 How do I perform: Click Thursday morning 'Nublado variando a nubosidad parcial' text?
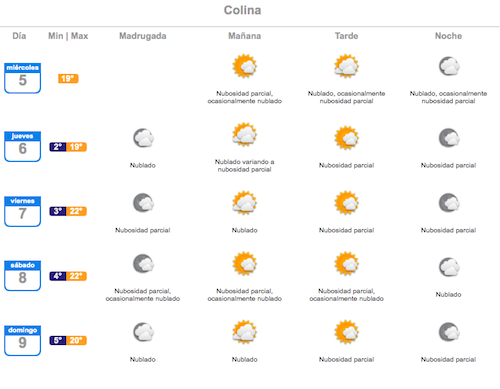[244, 166]
